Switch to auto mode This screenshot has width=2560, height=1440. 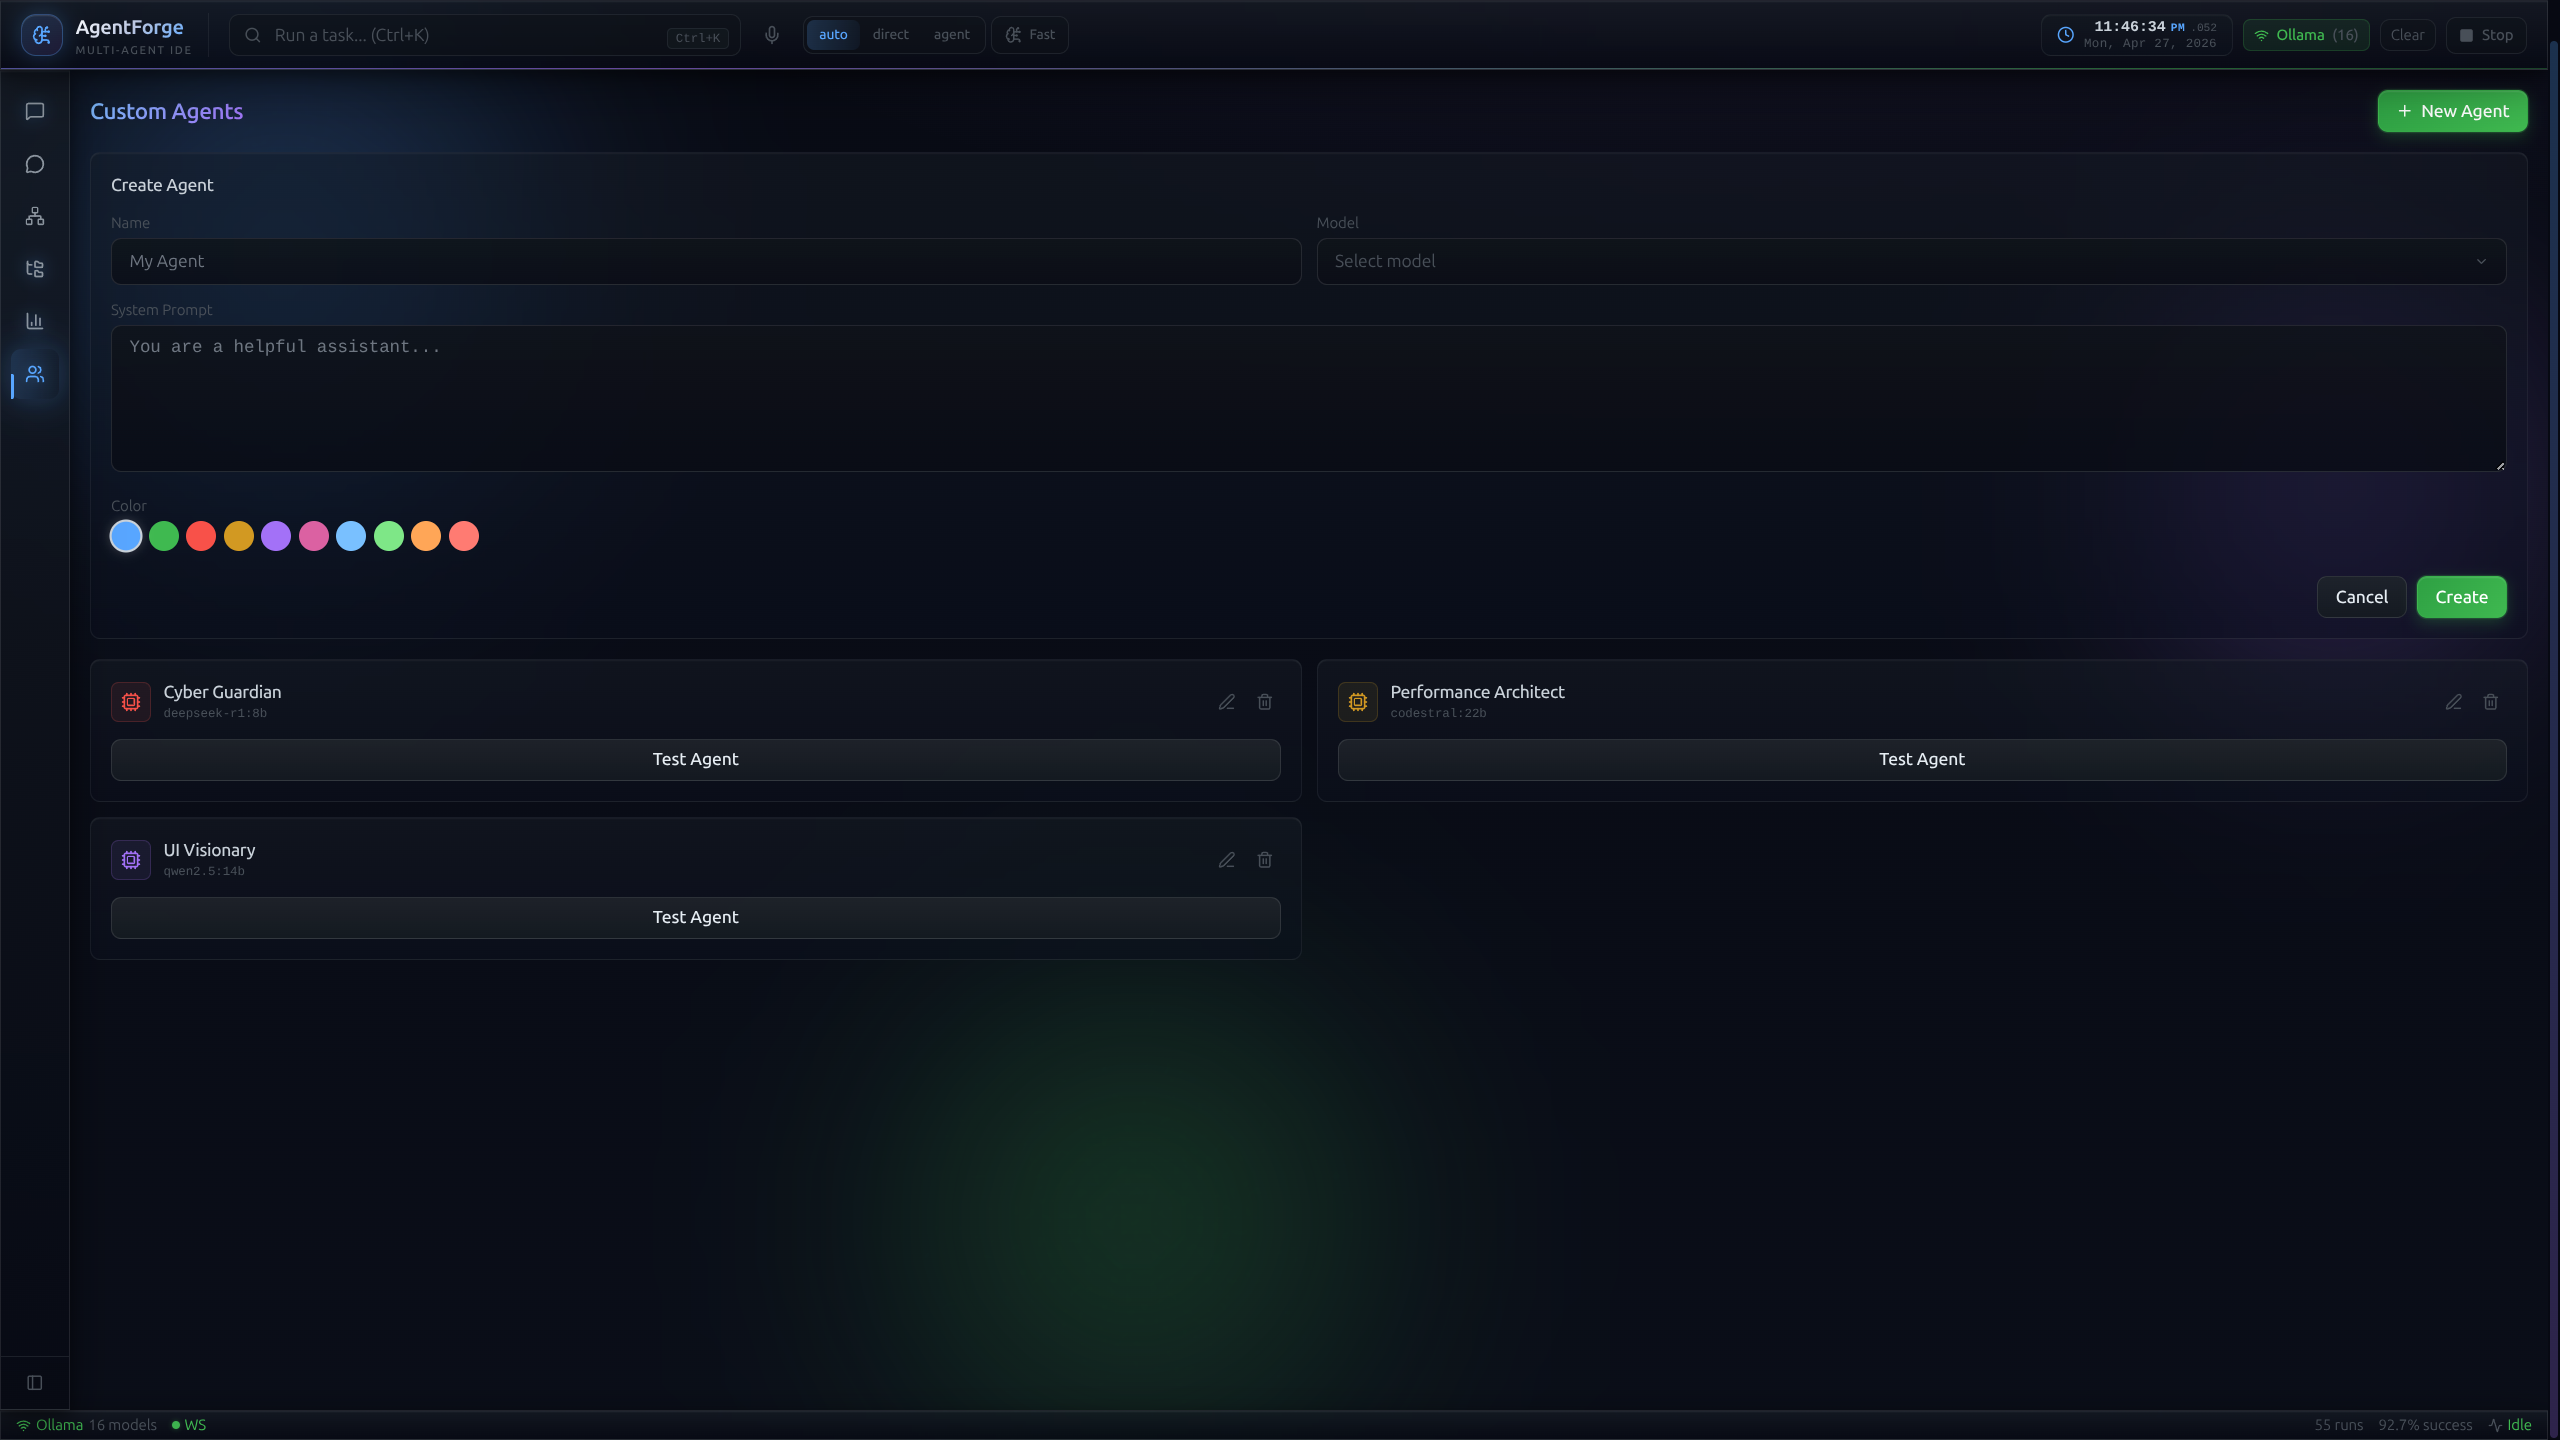[x=833, y=35]
